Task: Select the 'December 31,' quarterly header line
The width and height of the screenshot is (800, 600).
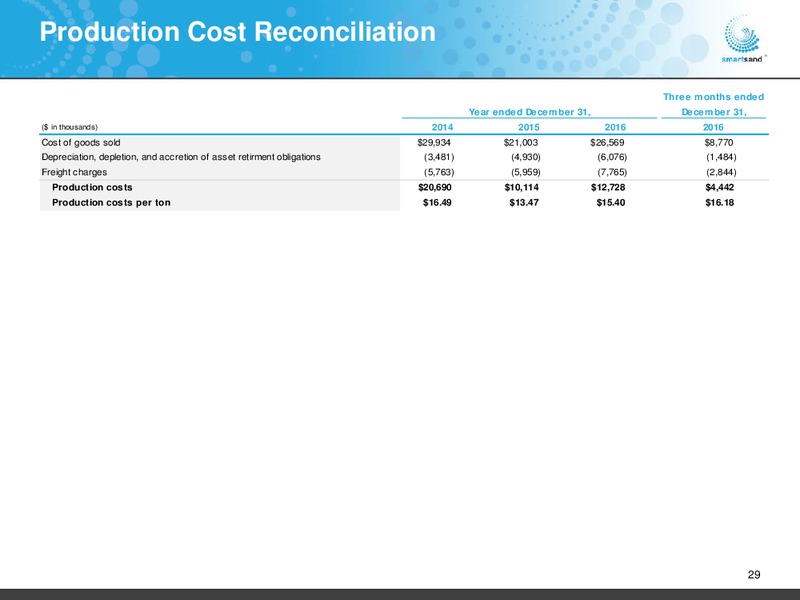Action: (714, 112)
